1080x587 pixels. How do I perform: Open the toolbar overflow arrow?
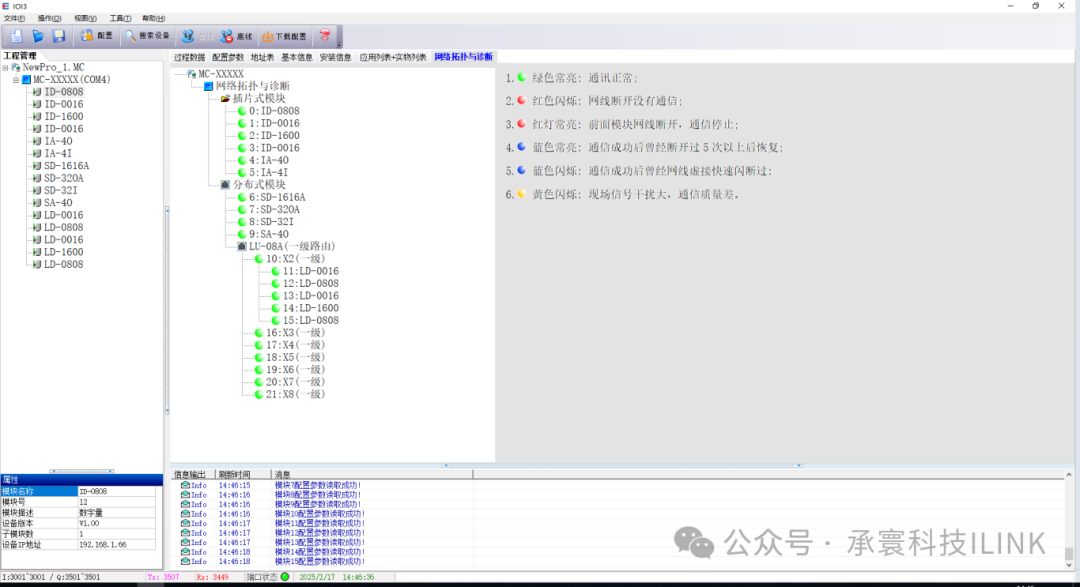point(339,45)
